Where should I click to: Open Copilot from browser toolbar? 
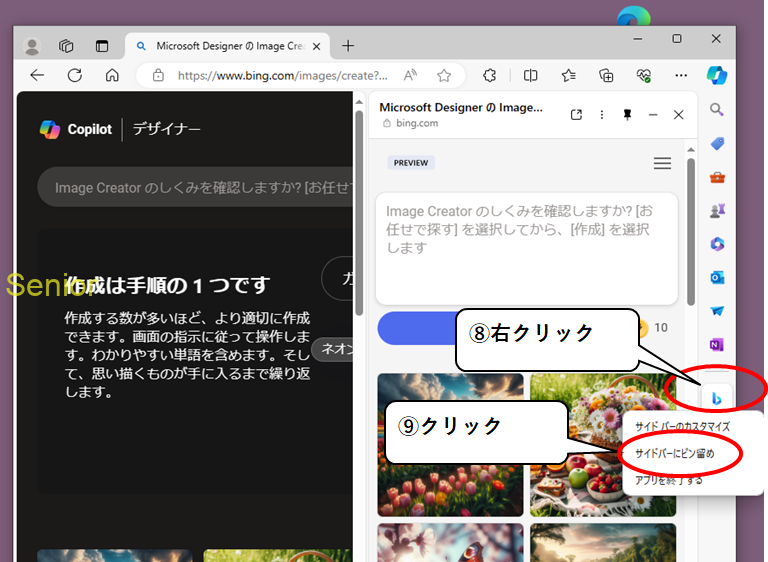tap(717, 75)
